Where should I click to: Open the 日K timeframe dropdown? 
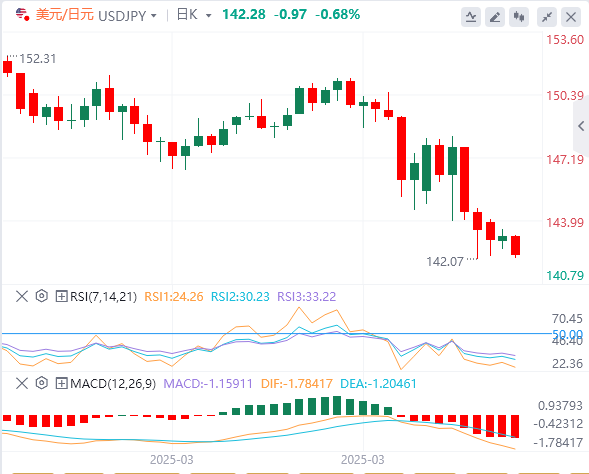(x=194, y=15)
